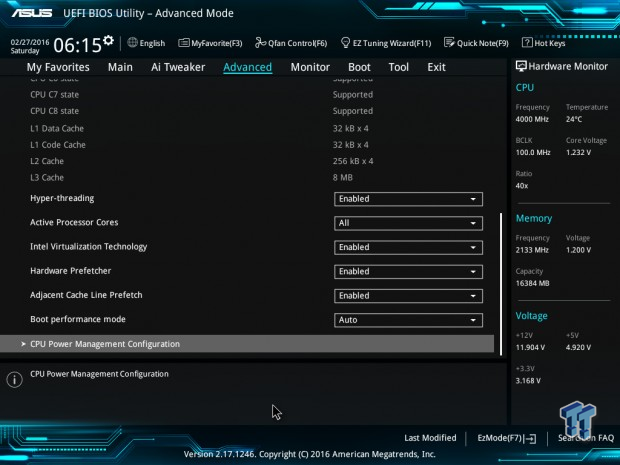Click the L1 Data Cache row
The height and width of the screenshot is (465, 620).
pyautogui.click(x=200, y=129)
